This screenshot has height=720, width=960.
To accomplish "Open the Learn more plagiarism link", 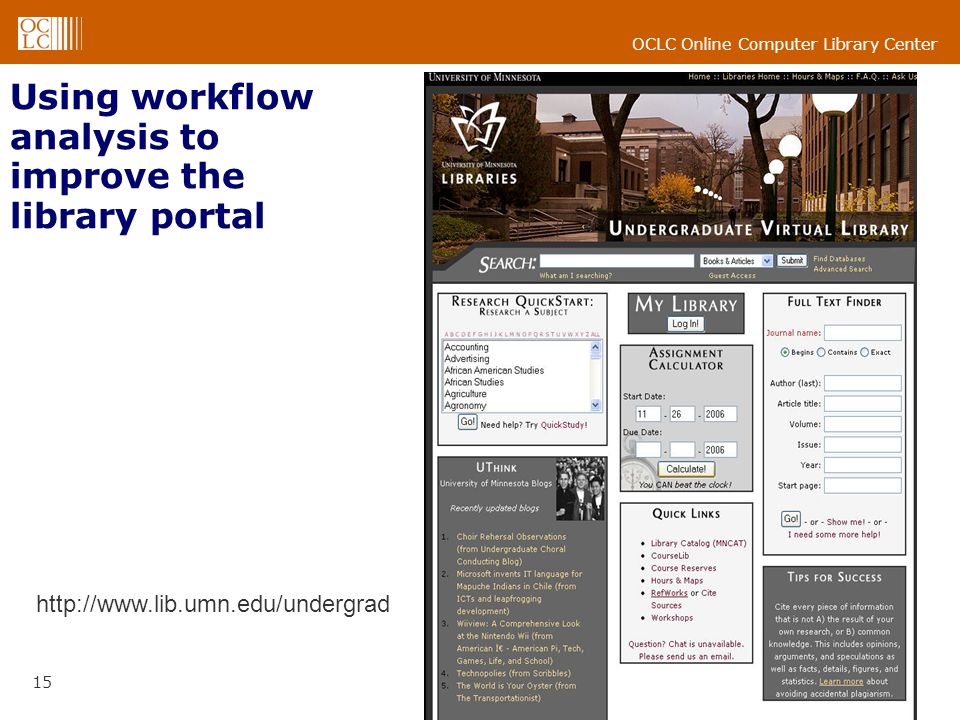I will (841, 681).
